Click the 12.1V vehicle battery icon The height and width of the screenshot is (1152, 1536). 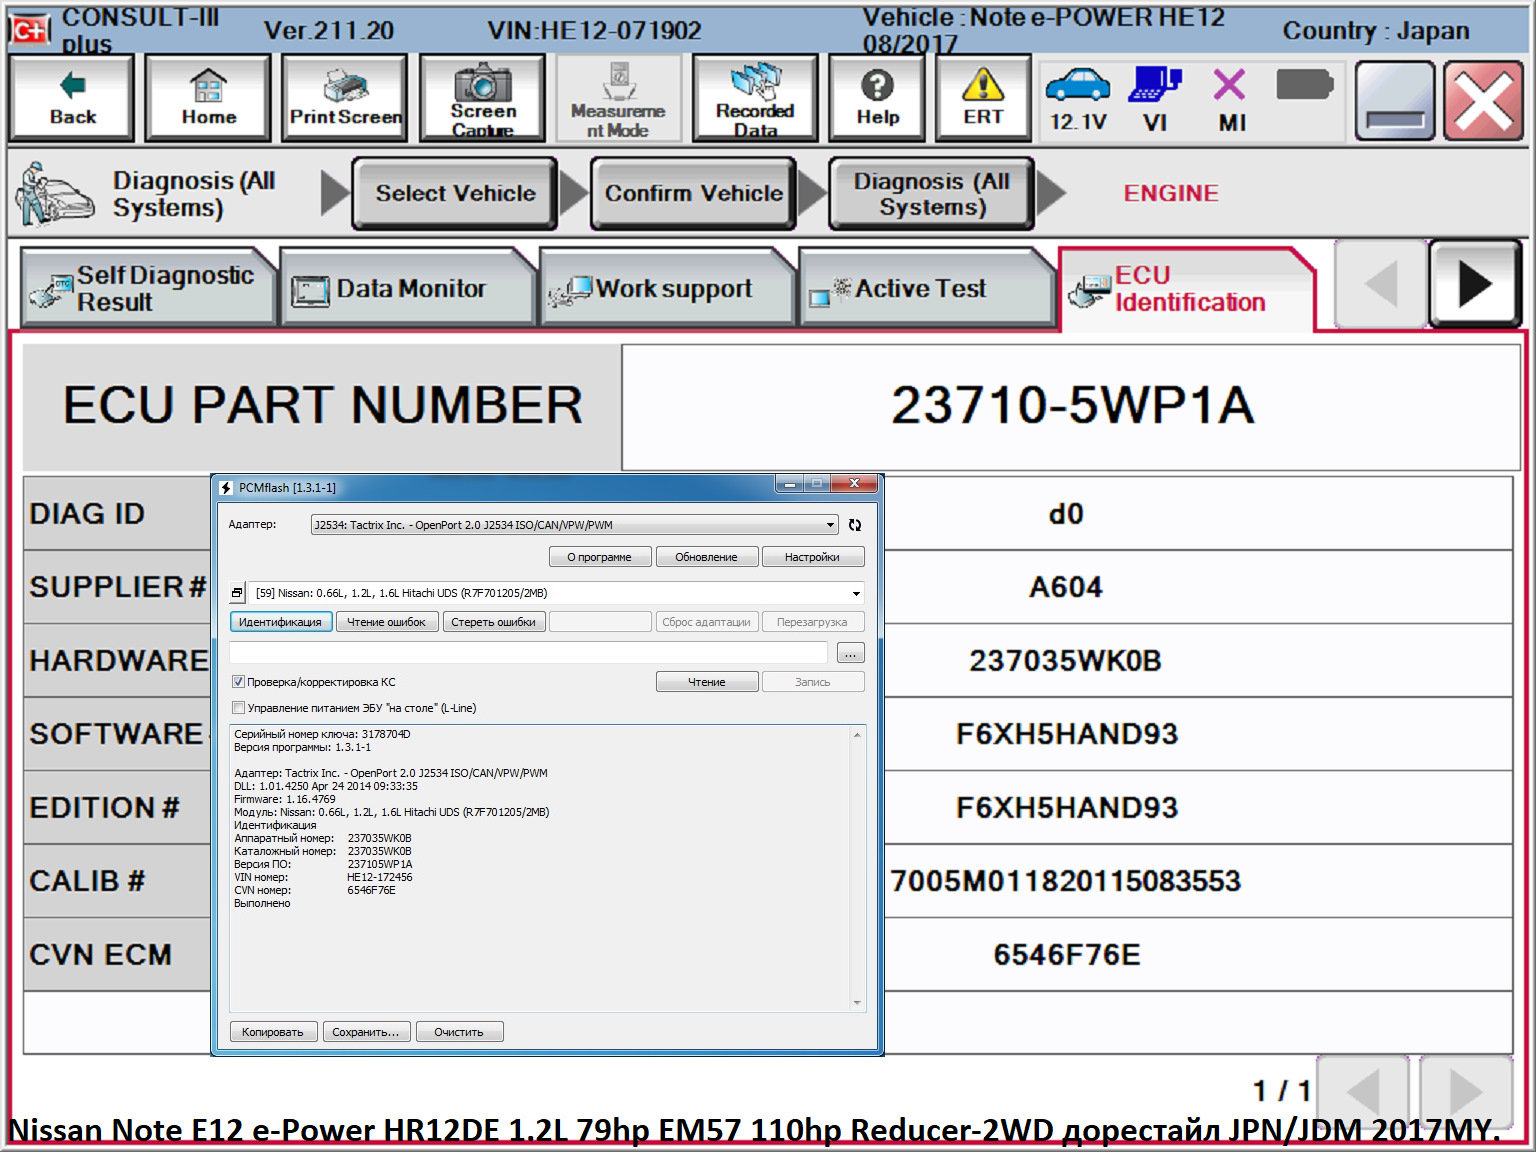[1078, 86]
